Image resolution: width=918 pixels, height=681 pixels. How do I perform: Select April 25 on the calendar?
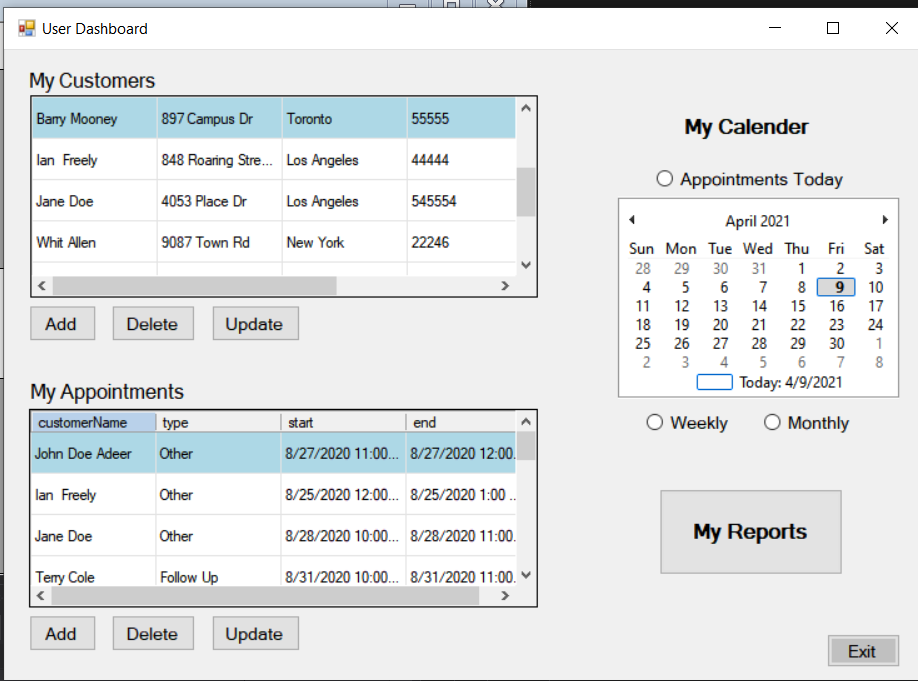[643, 343]
